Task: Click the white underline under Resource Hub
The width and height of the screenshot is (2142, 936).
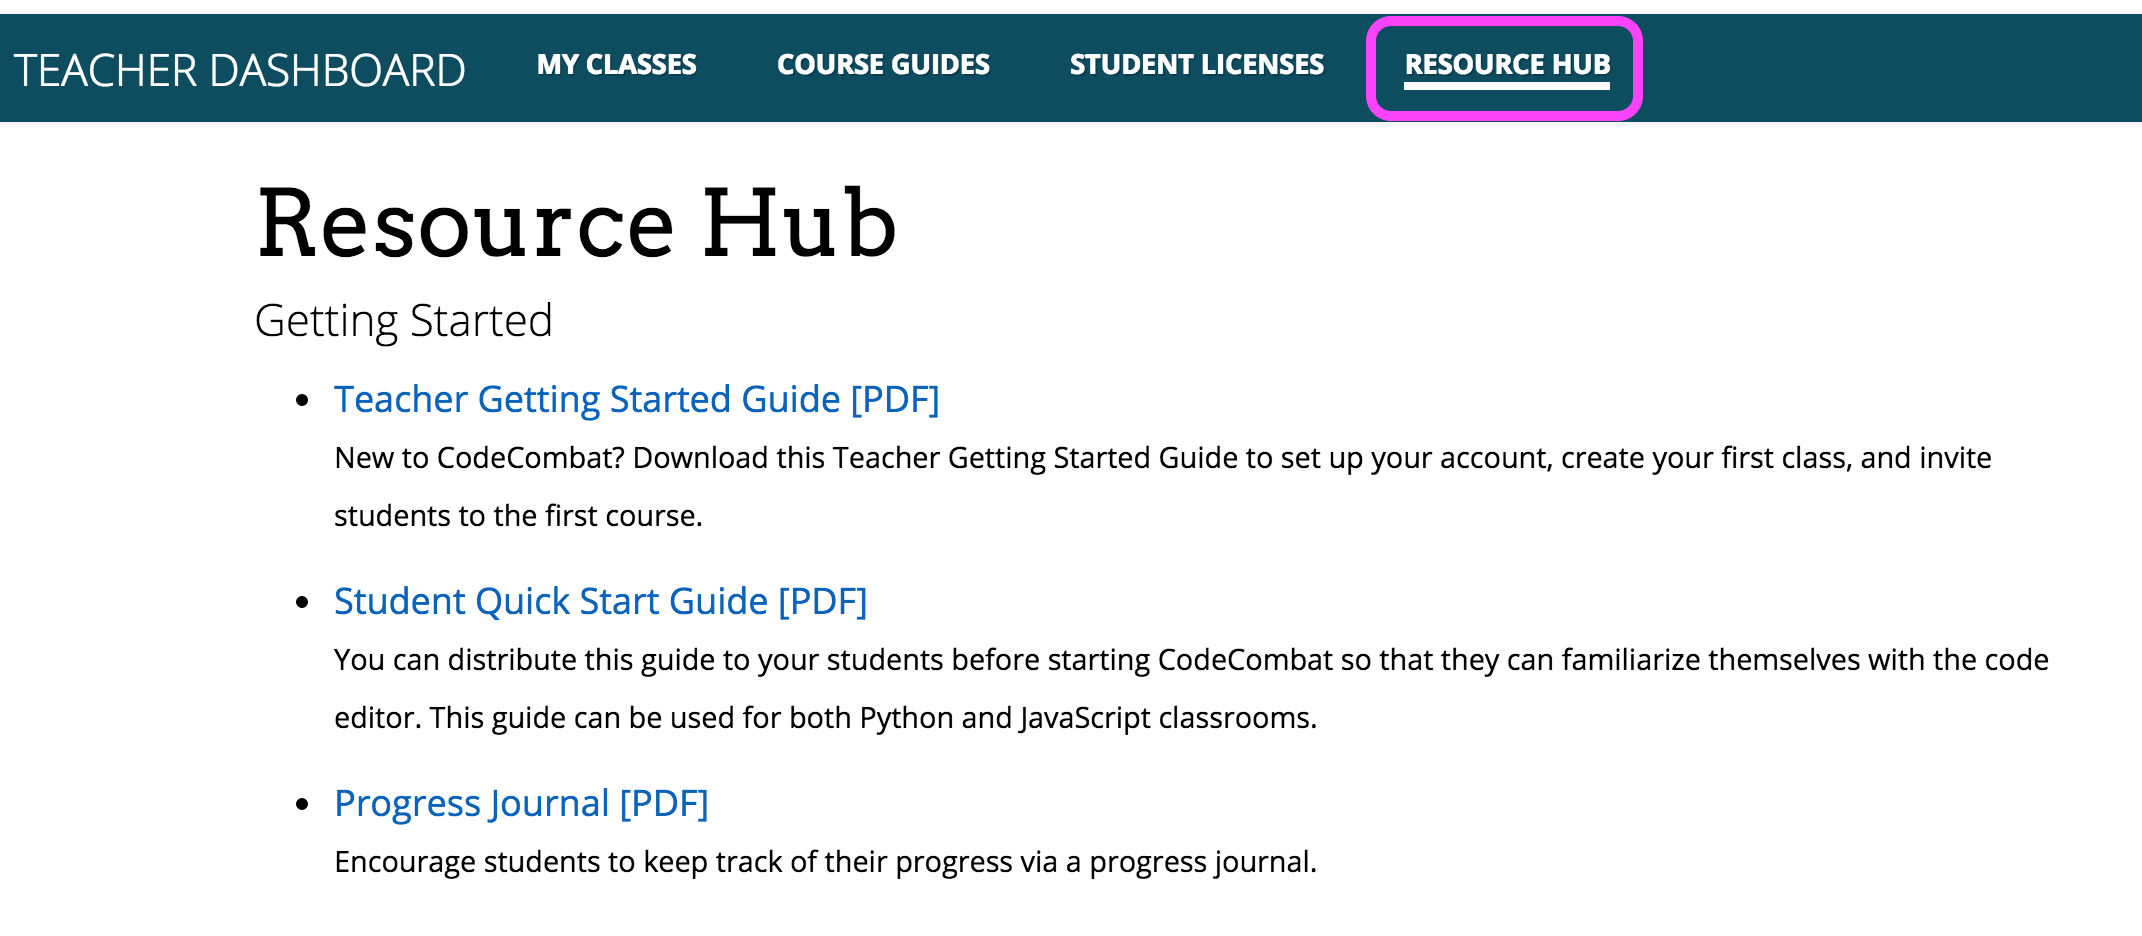Action: 1507,86
